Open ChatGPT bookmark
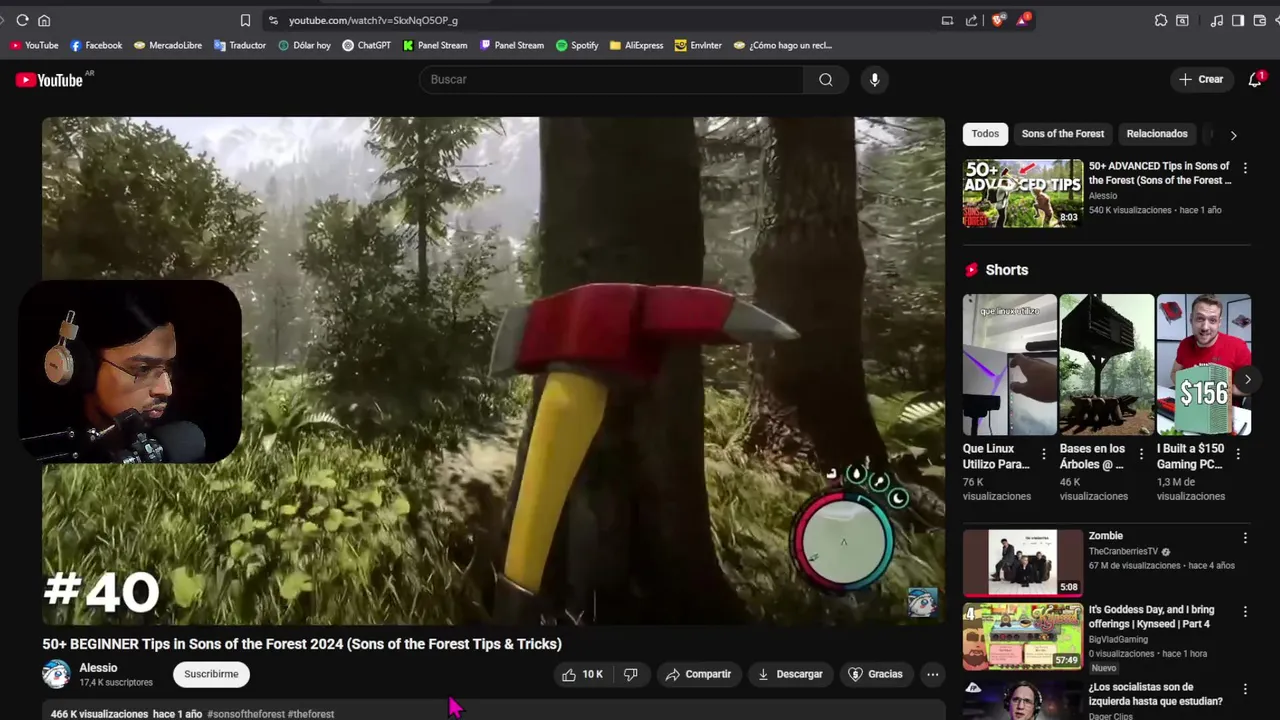1280x720 pixels. [x=367, y=45]
